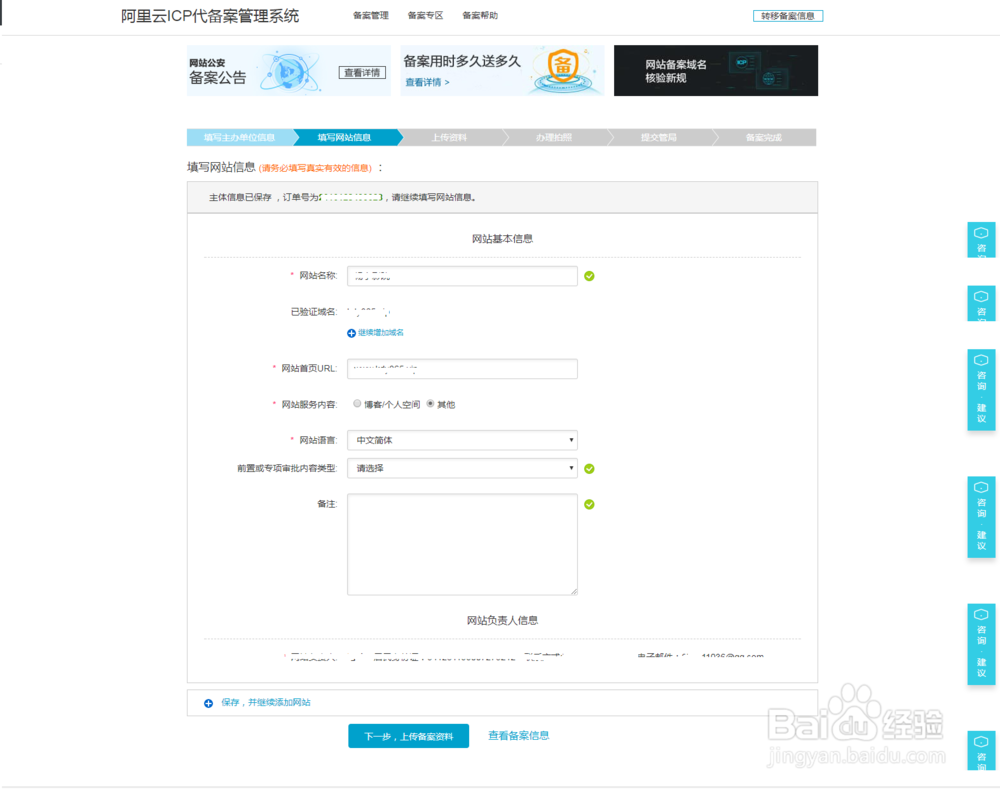This screenshot has height=790, width=1000.
Task: Focus the 网站首页URL input field
Action: point(462,368)
